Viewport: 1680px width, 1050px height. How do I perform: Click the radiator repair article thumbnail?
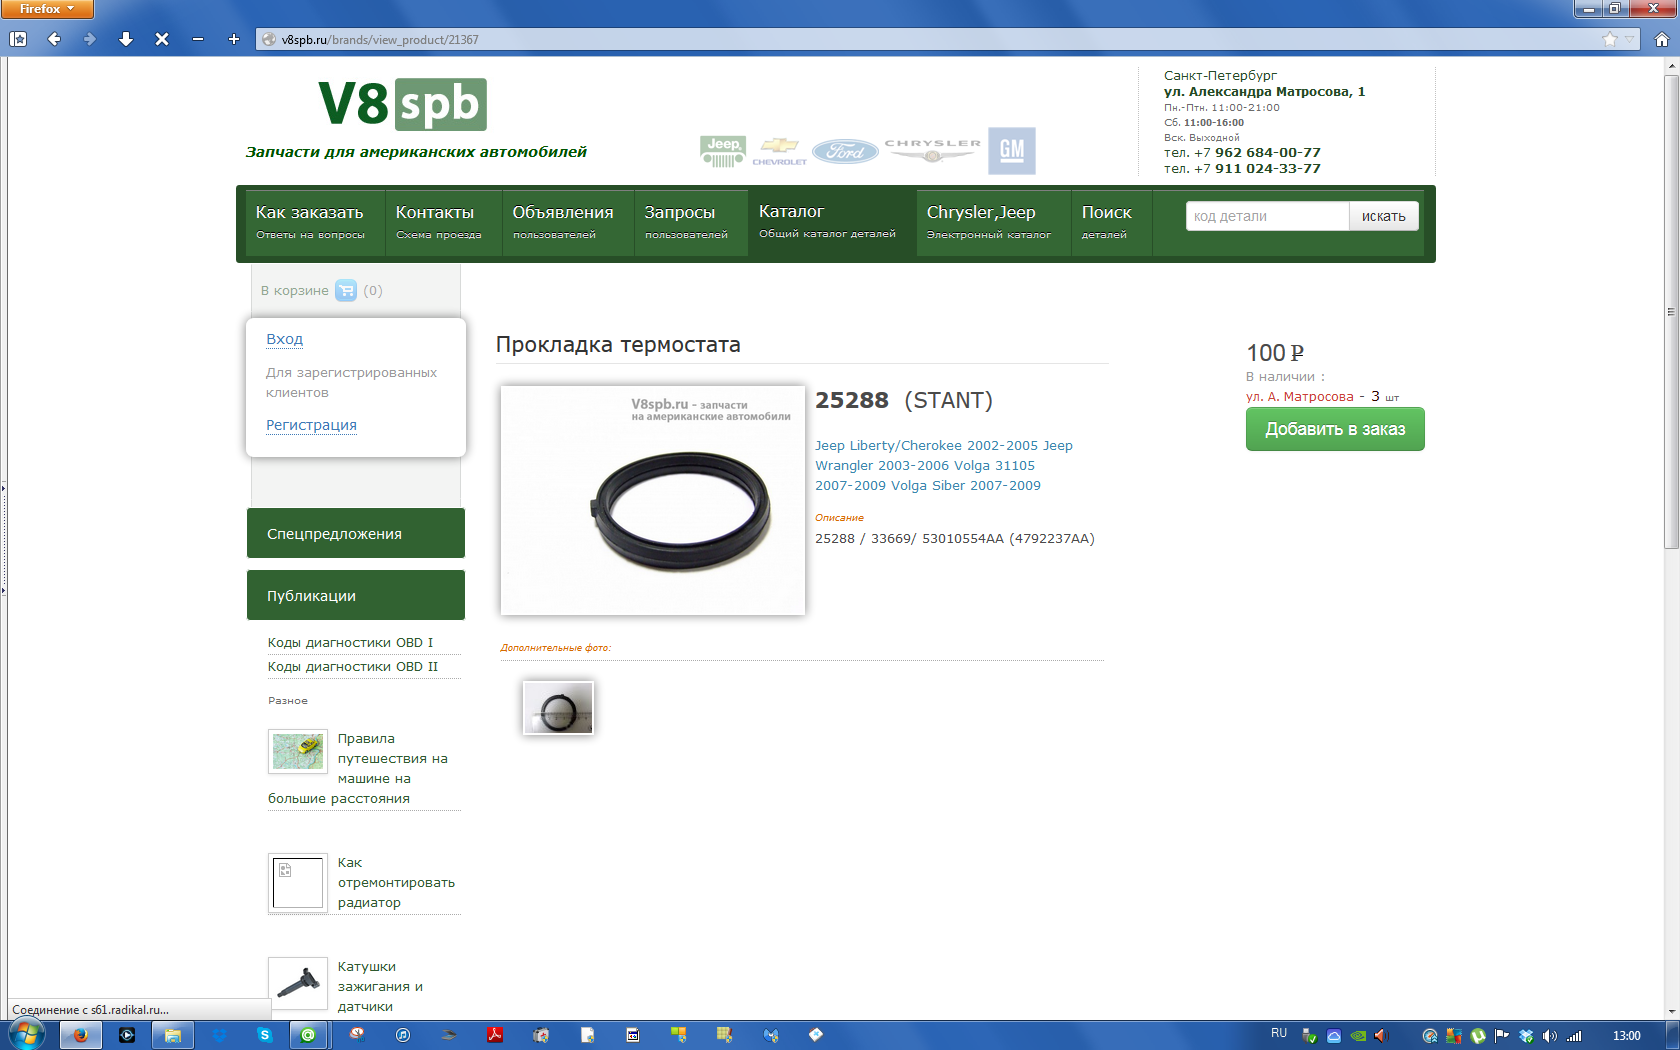[x=298, y=882]
